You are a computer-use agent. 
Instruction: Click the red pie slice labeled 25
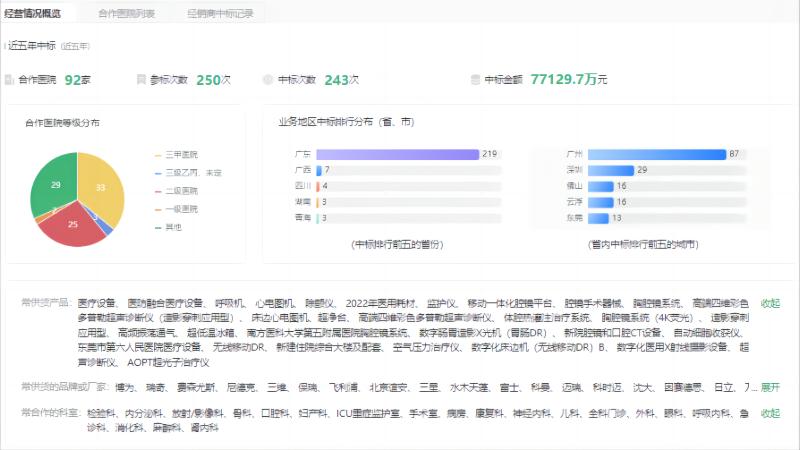tap(72, 224)
